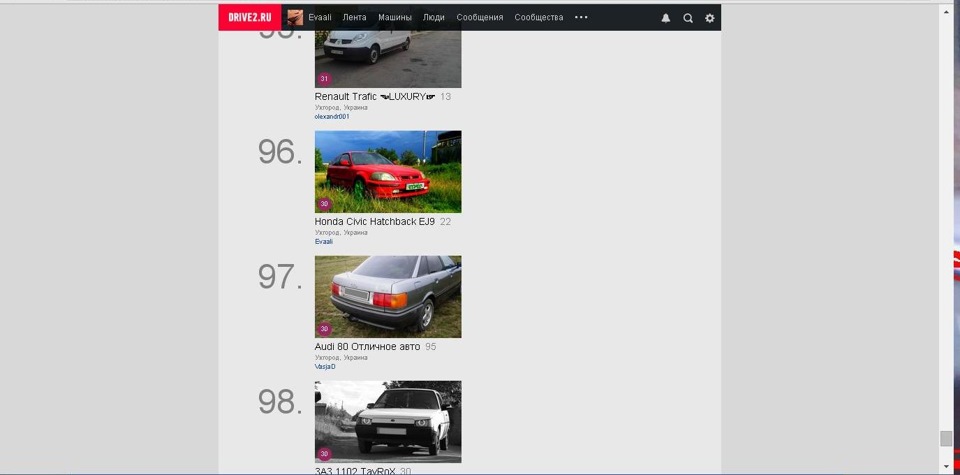
Task: Click 'Ужгород, Украина' under Audi 80
Action: pos(341,357)
